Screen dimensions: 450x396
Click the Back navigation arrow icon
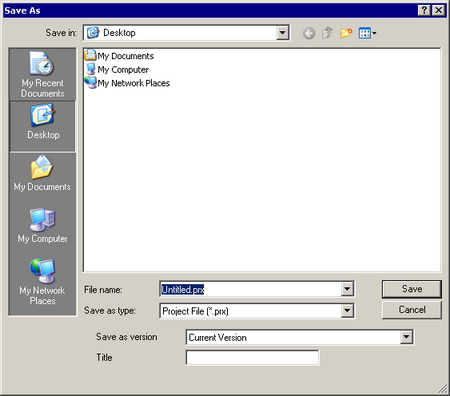pos(309,33)
